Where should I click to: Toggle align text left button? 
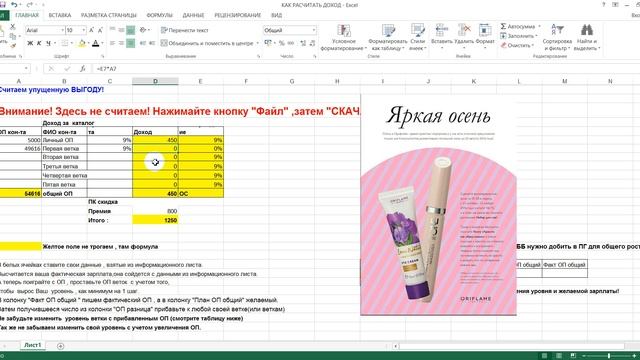tap(112, 43)
